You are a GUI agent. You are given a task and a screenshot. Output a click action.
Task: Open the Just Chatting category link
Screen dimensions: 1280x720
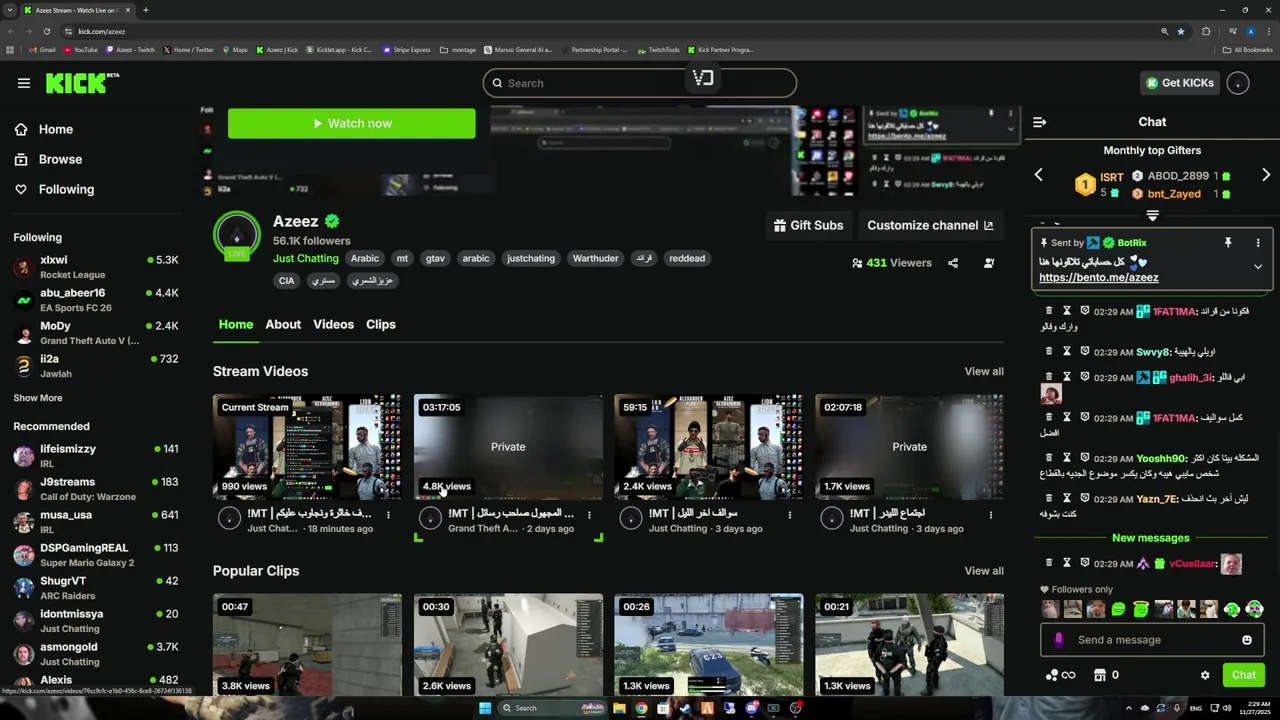click(306, 258)
